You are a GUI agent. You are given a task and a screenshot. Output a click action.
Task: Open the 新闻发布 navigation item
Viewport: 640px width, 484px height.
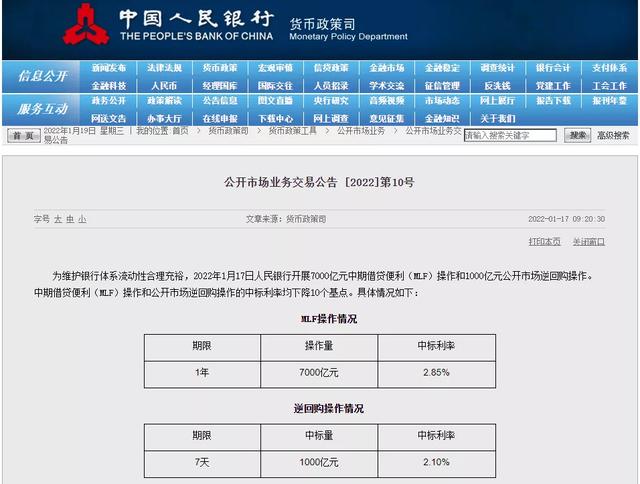tap(109, 69)
